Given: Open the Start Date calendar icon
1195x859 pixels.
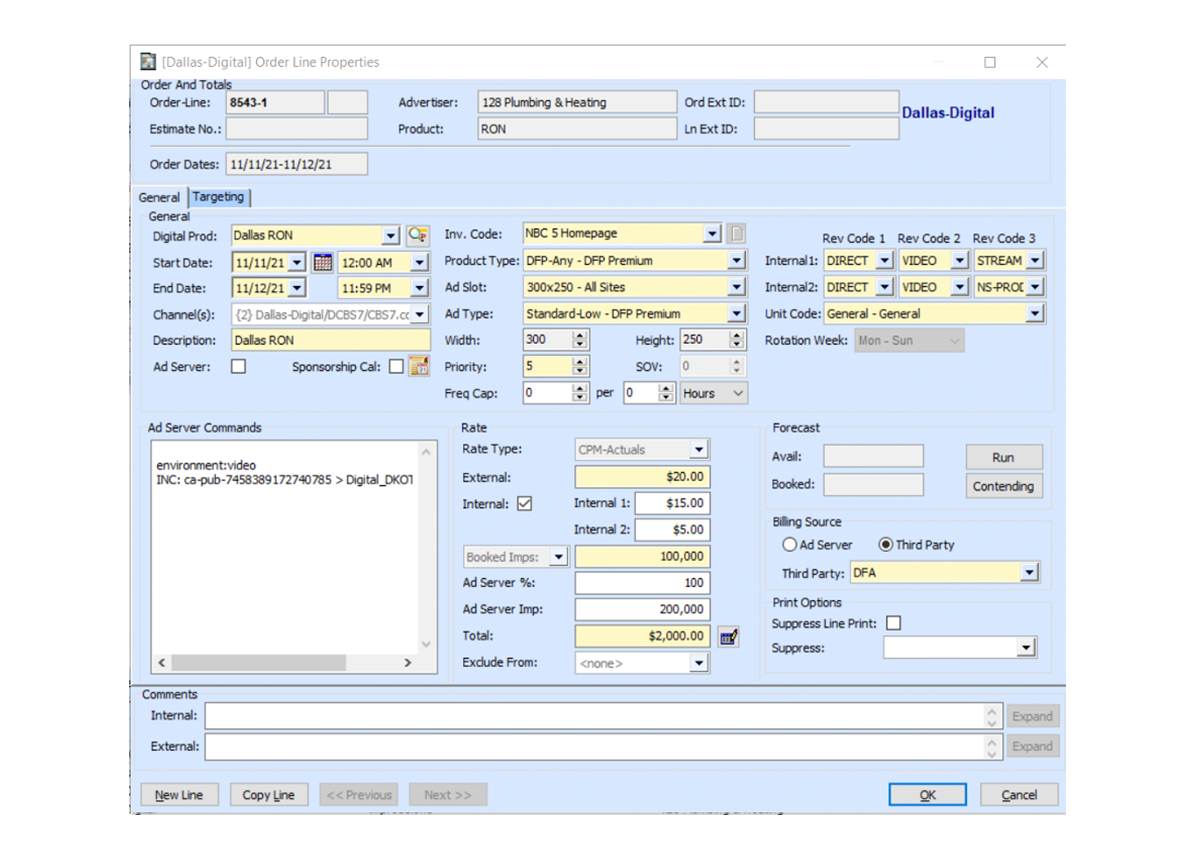Looking at the screenshot, I should click(x=322, y=263).
